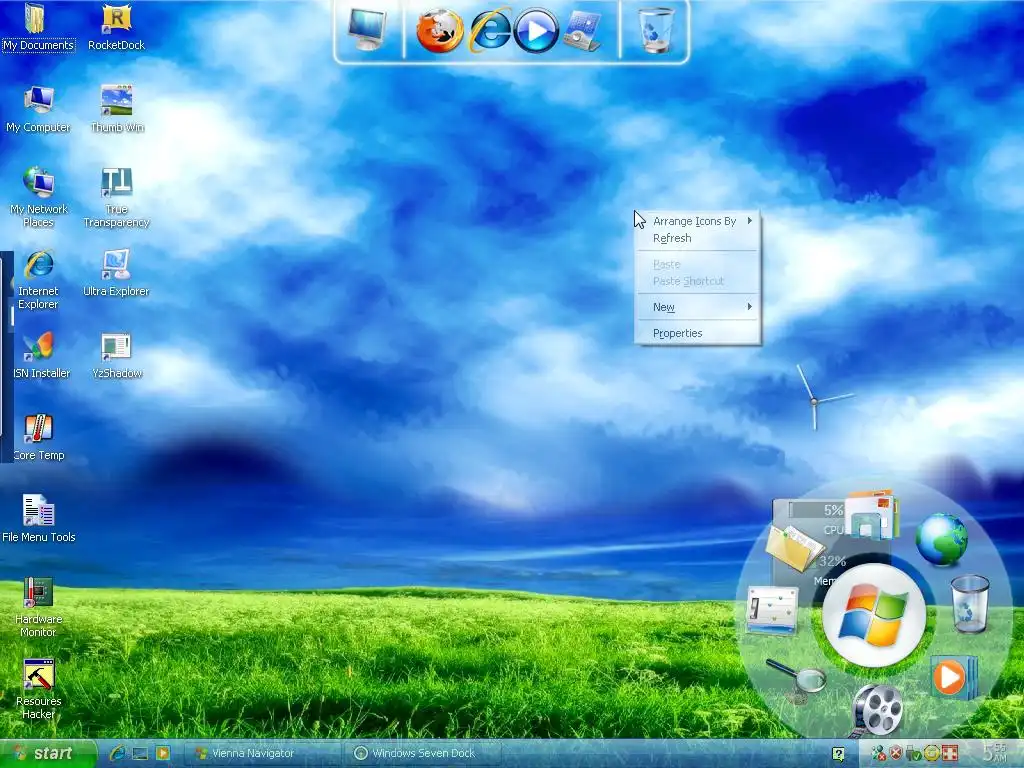Click the red shield tray icon
This screenshot has width=1024, height=768.
pyautogui.click(x=896, y=754)
